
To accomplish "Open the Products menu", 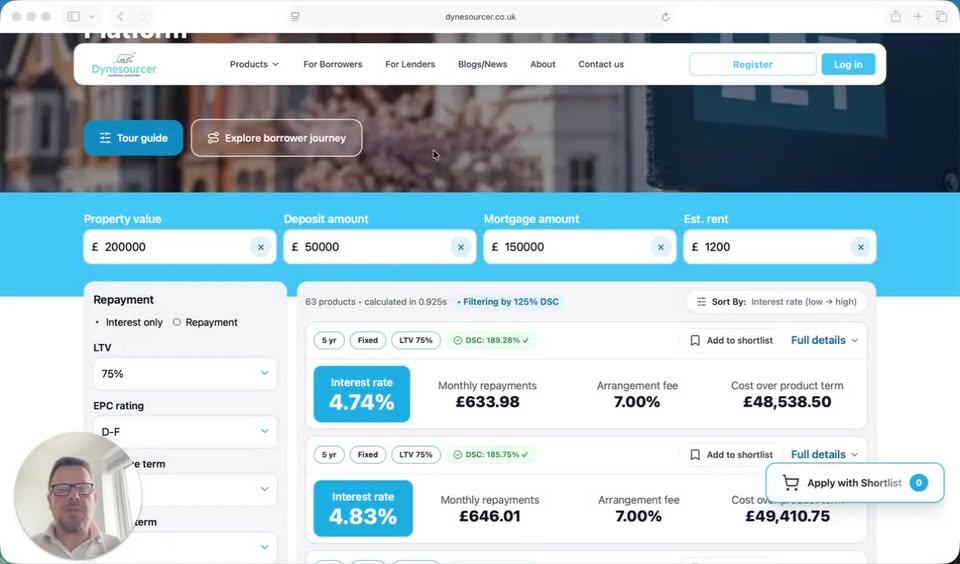I will tap(254, 64).
